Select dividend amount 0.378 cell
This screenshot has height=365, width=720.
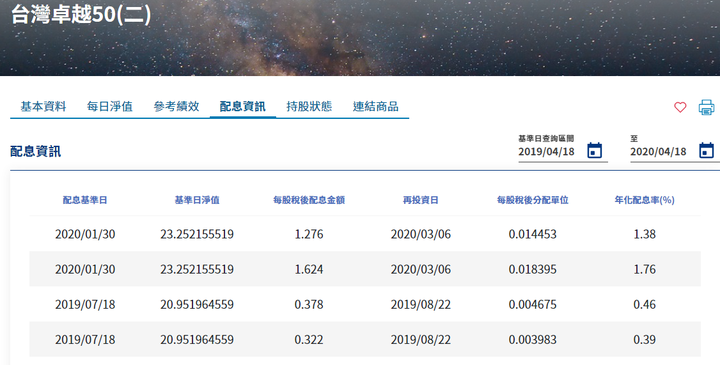pyautogui.click(x=309, y=304)
